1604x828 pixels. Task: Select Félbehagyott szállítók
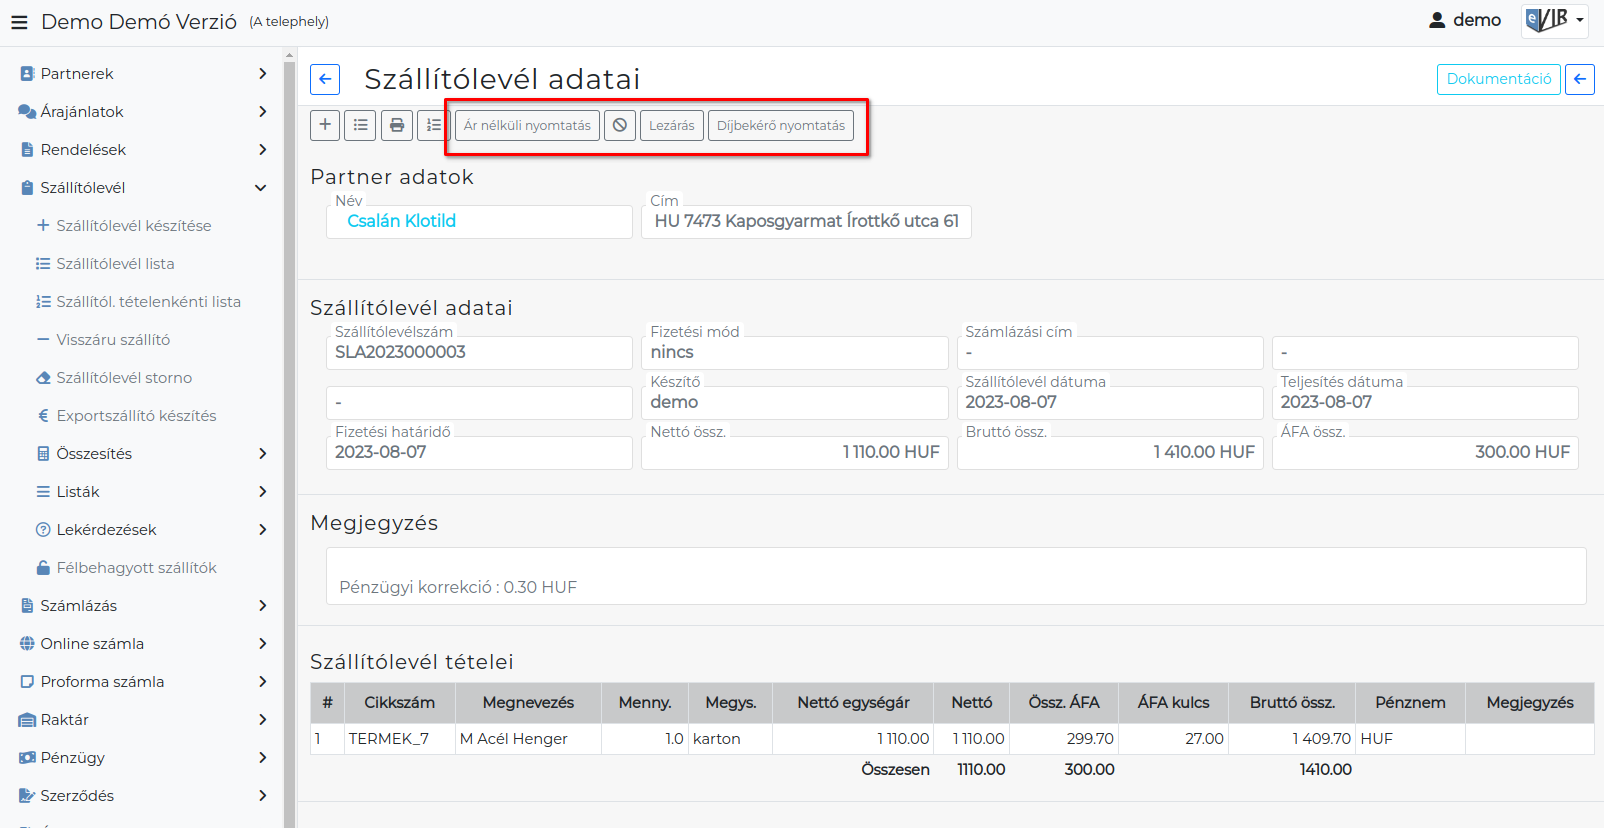[136, 567]
